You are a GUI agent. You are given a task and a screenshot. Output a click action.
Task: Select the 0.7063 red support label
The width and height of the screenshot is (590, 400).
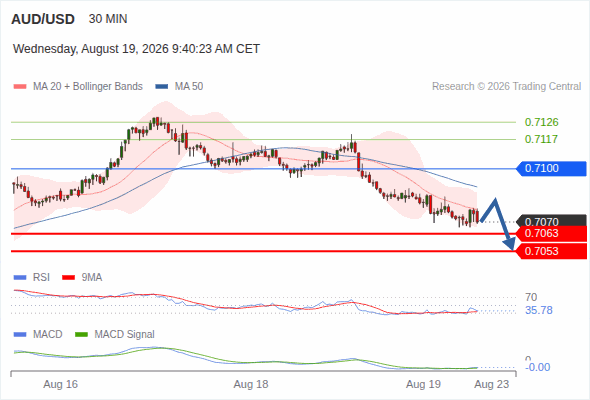(551, 234)
